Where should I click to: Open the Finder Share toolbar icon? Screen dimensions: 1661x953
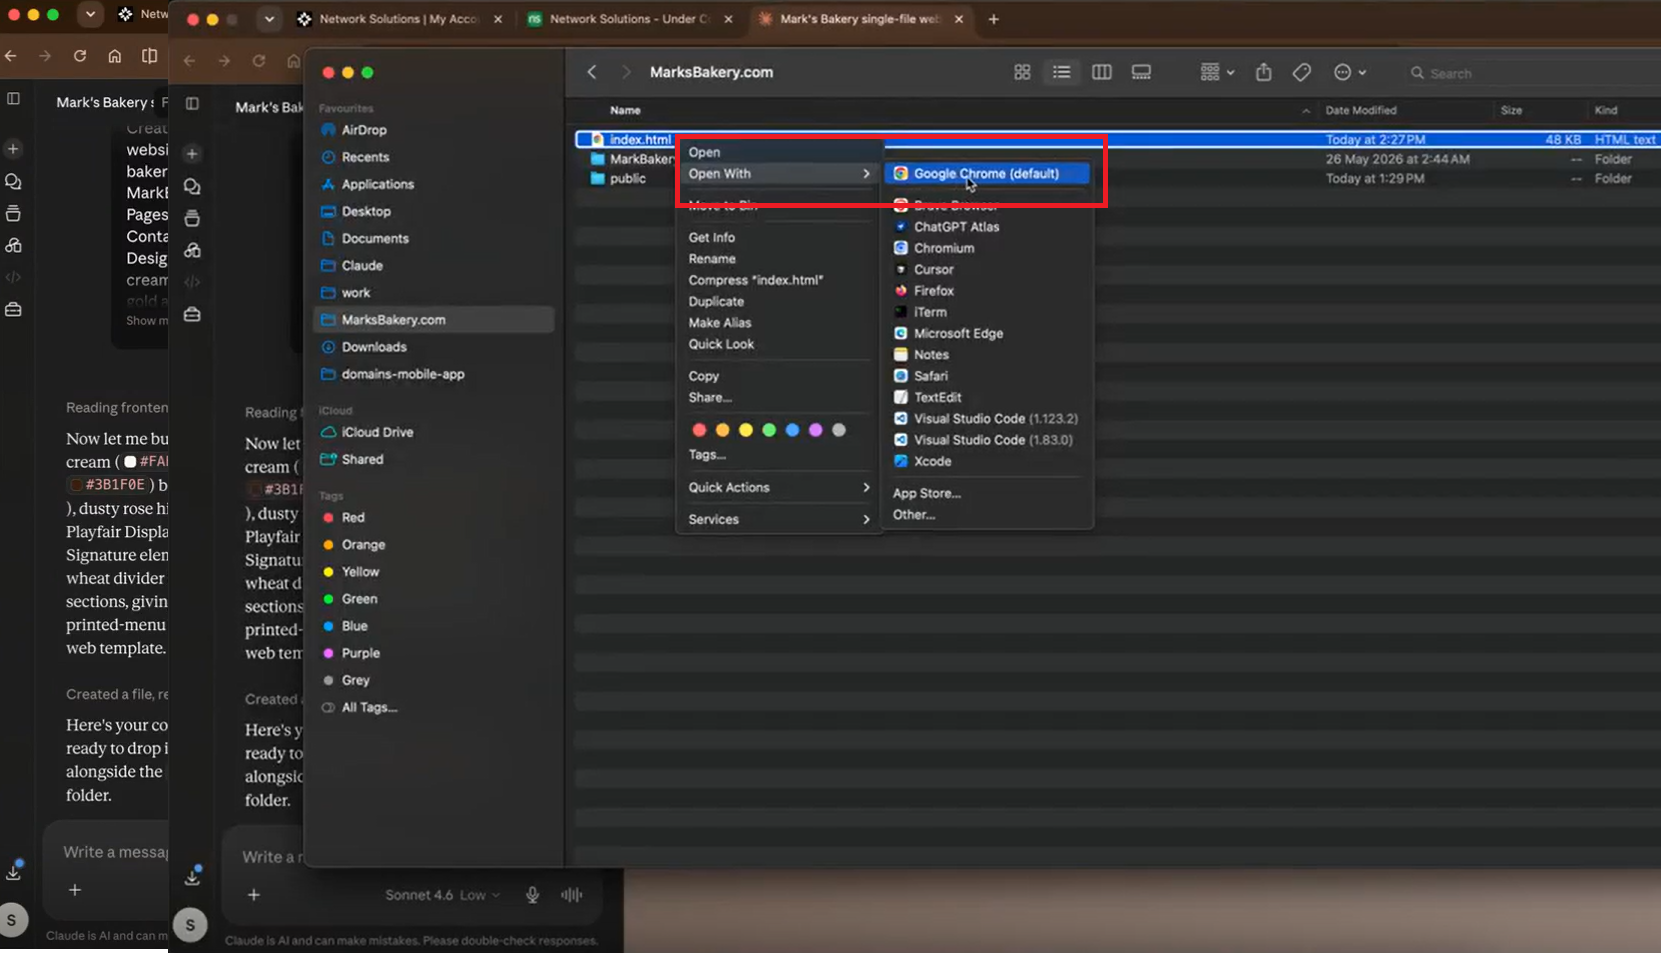click(1263, 72)
